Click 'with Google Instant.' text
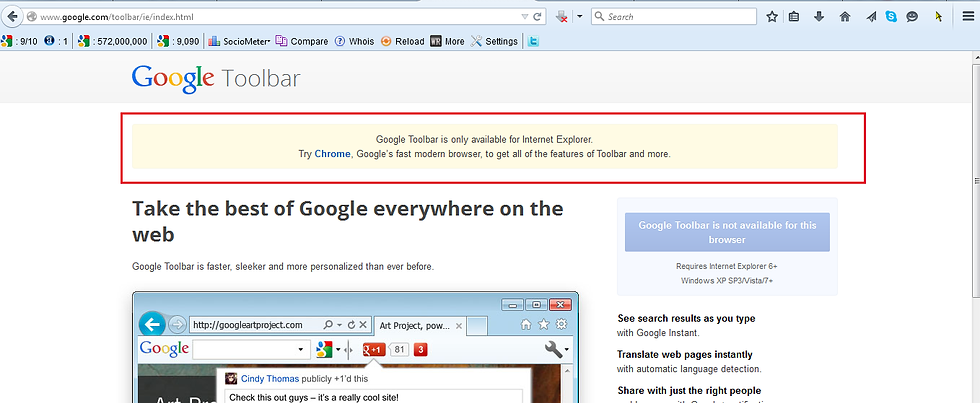The height and width of the screenshot is (403, 980). pos(658,333)
